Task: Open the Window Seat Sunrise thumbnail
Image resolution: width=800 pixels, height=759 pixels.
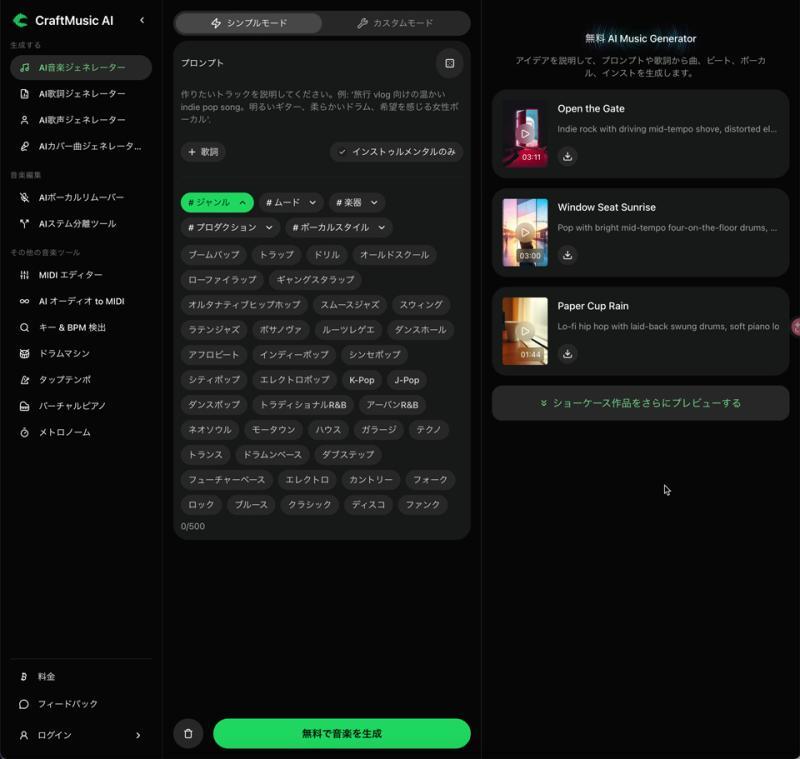Action: pyautogui.click(x=525, y=233)
